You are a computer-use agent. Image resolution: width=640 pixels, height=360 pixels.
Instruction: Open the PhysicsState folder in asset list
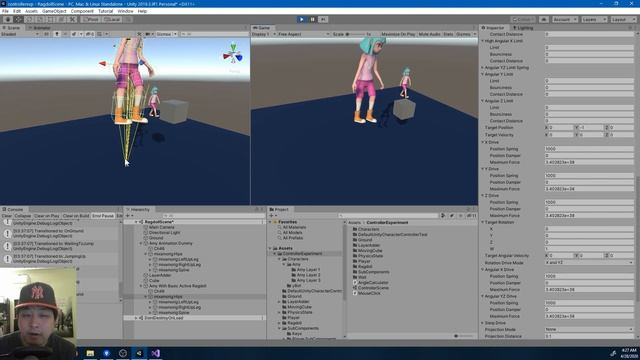370,256
